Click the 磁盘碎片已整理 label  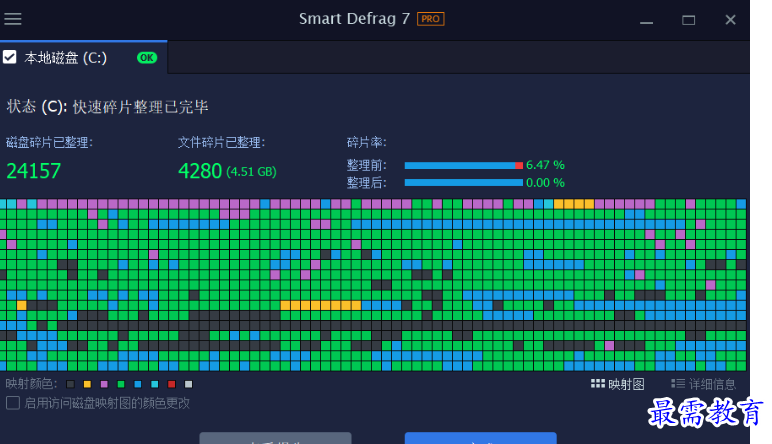(49, 143)
